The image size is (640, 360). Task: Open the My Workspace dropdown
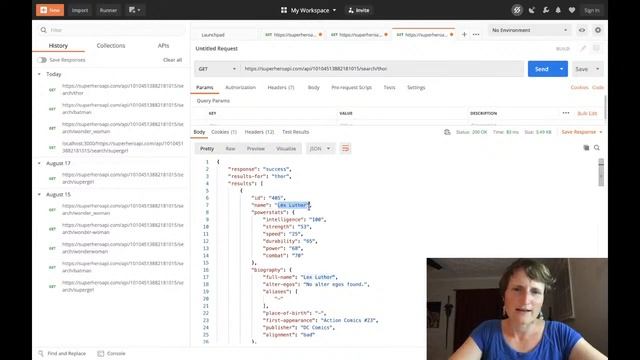click(309, 10)
